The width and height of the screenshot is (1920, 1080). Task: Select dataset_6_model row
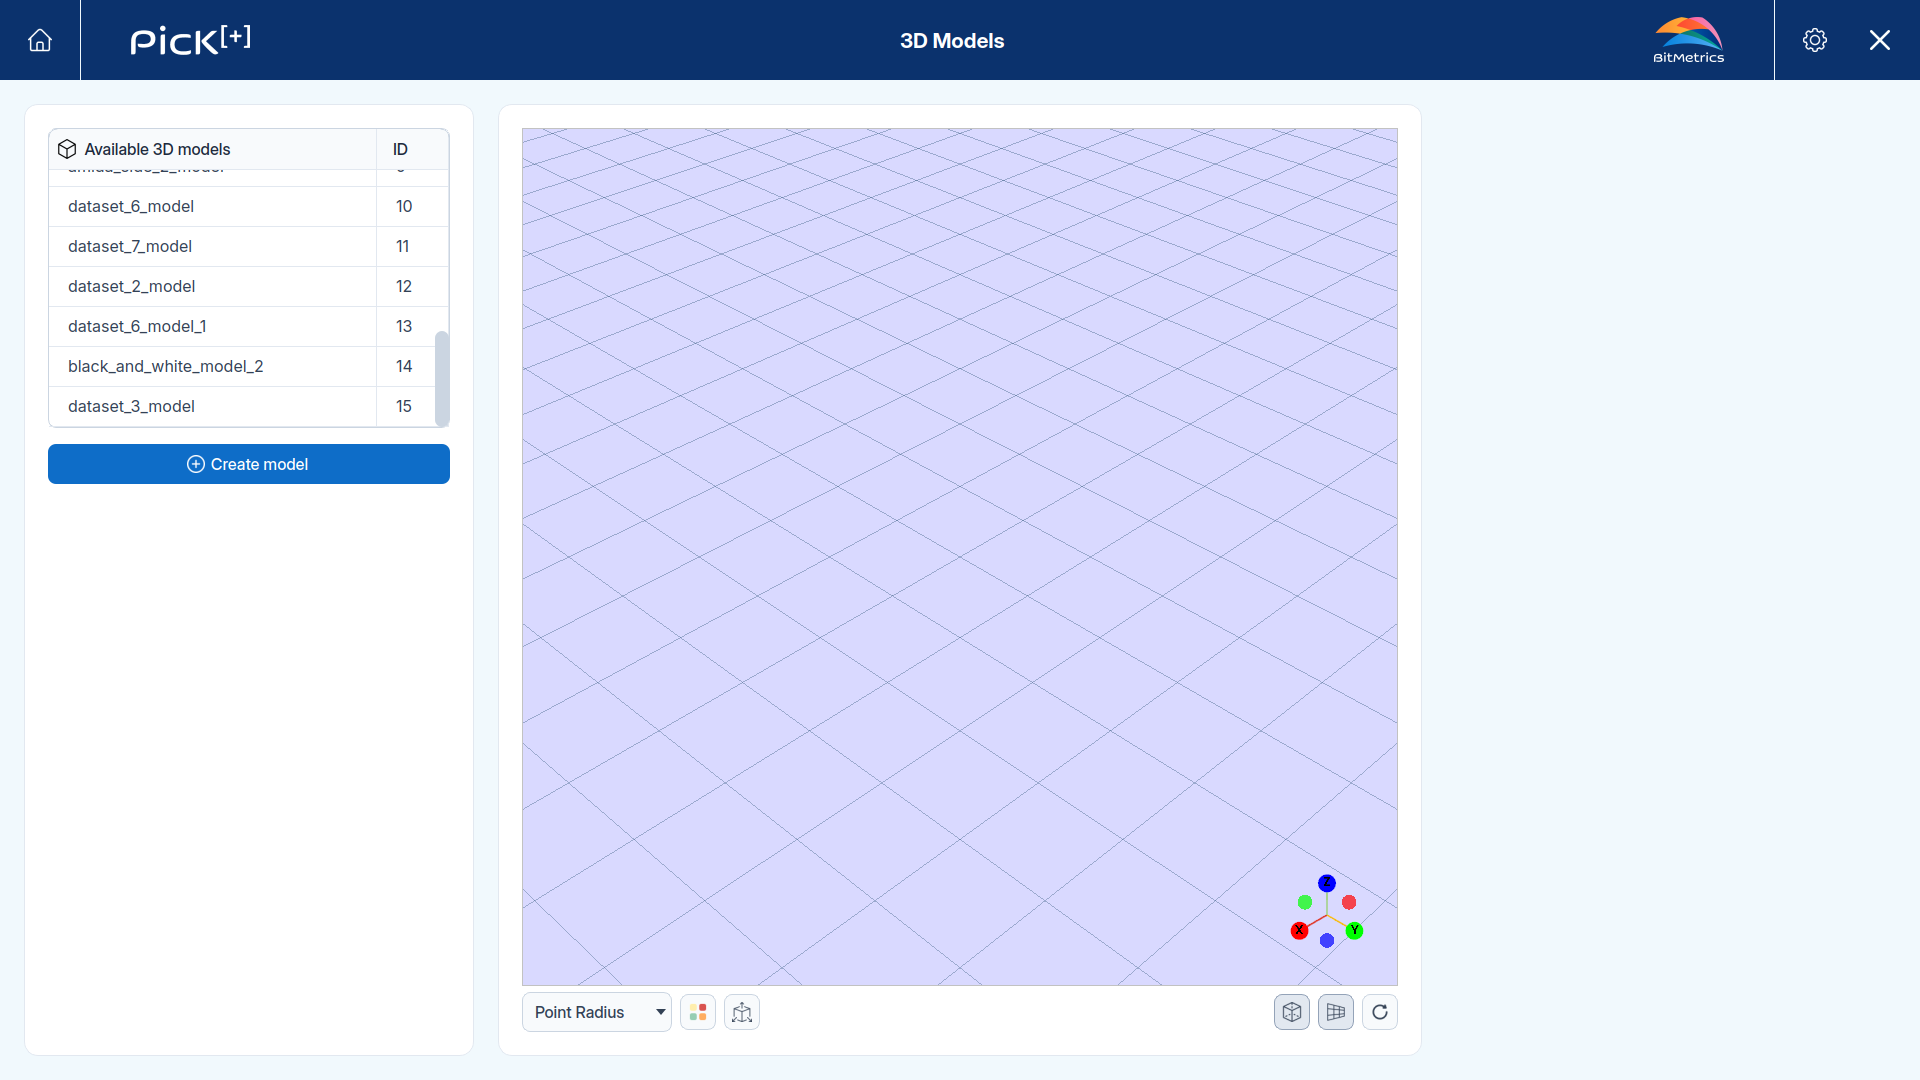pos(248,206)
